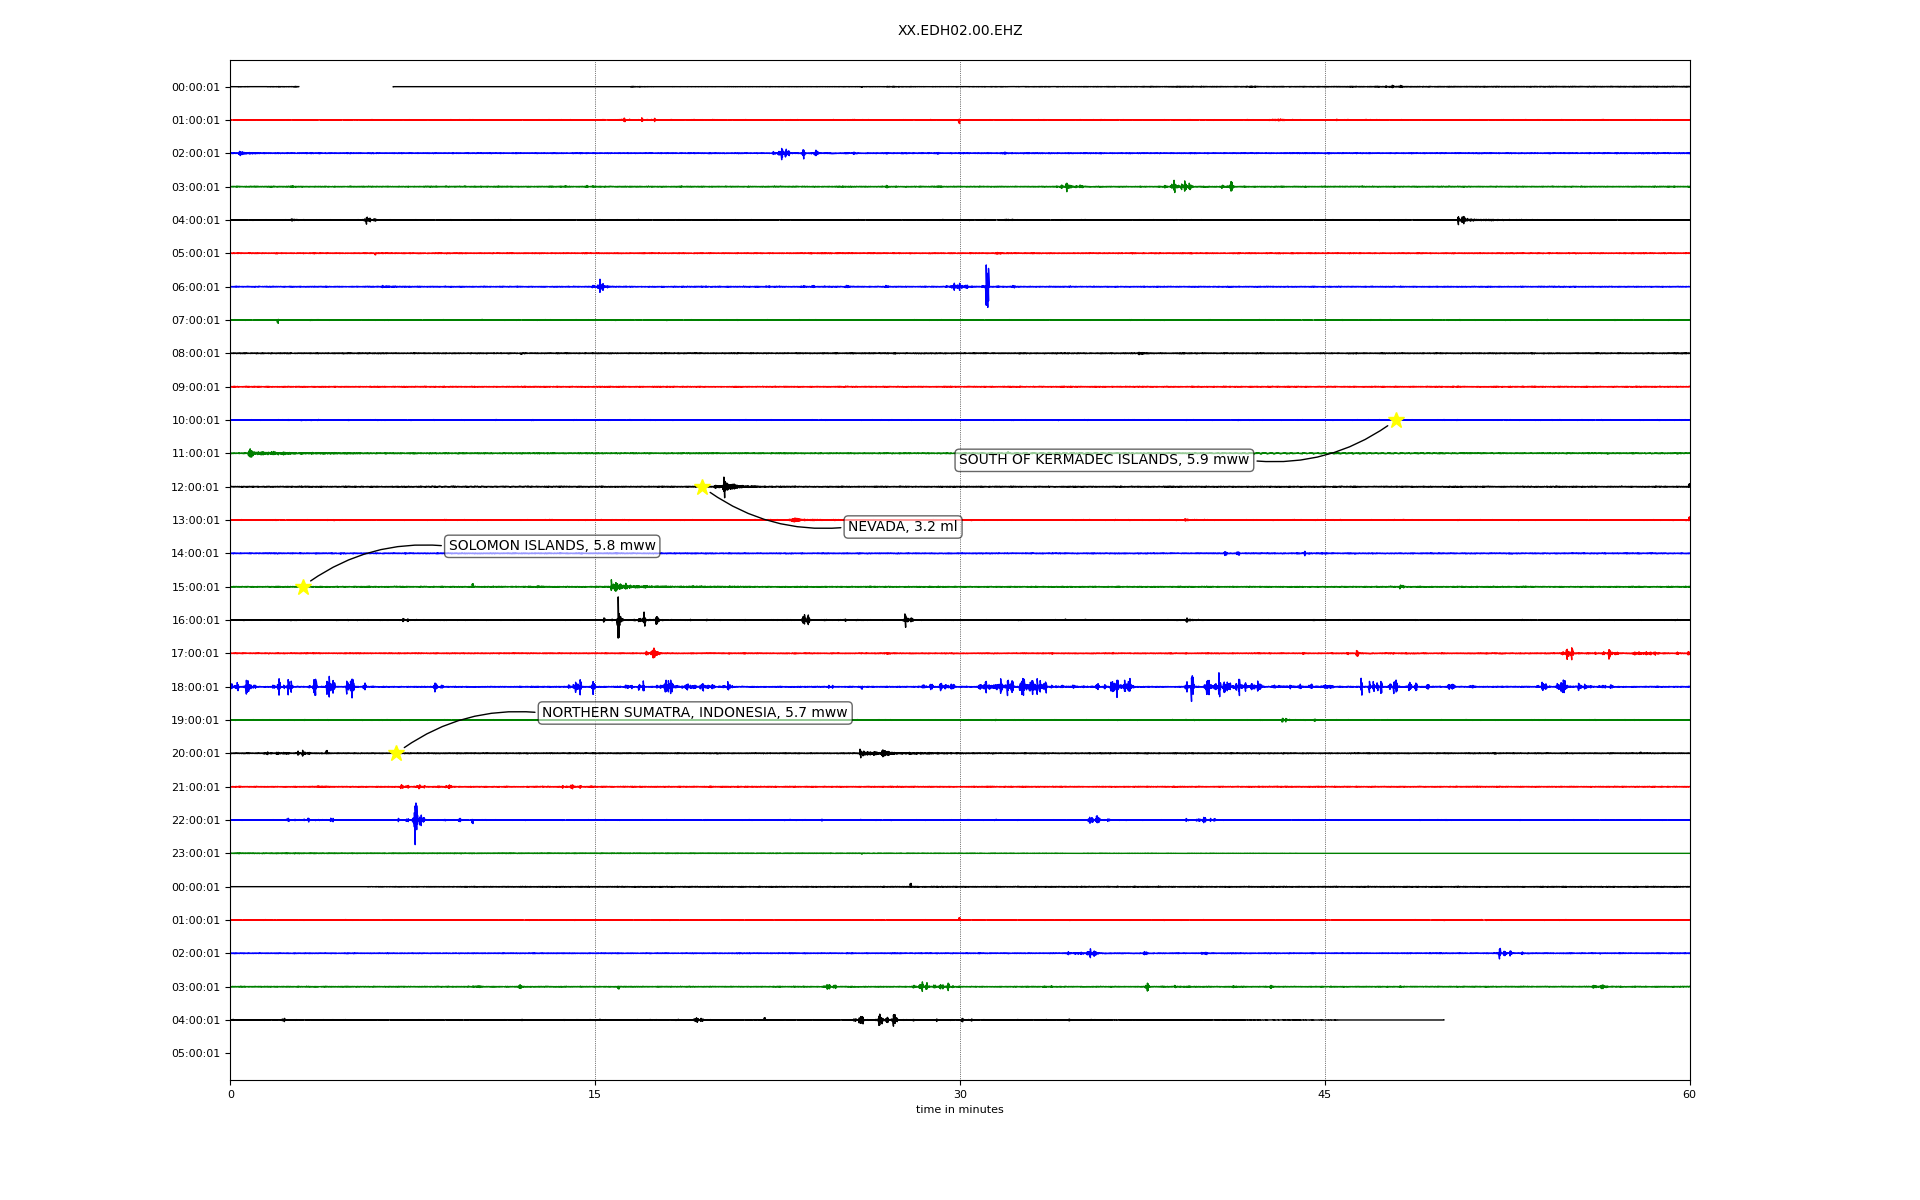Click the x-axis tick label 15

[595, 1095]
